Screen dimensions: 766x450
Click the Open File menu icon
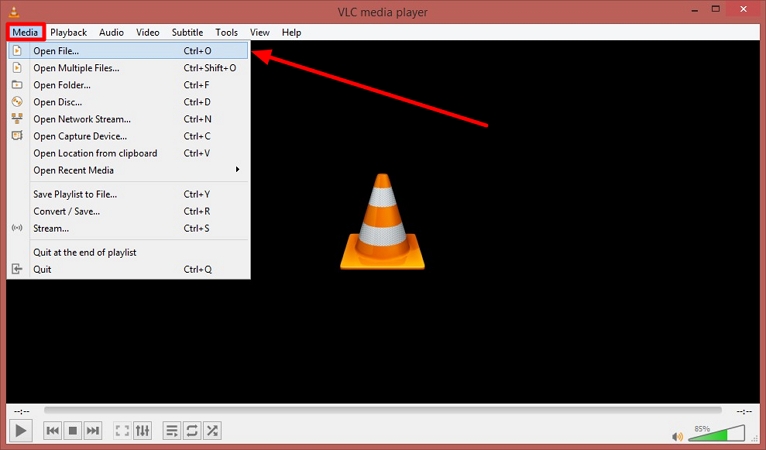coord(17,50)
